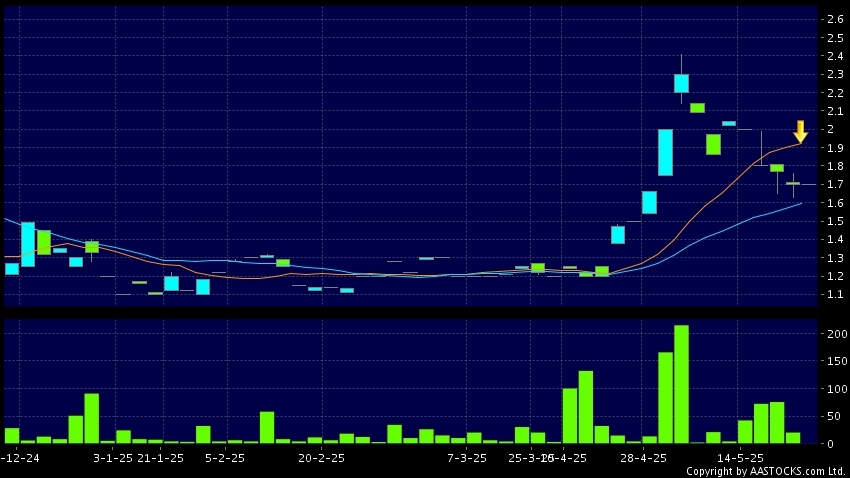
Task: Select the 21-1-25 date label
Action: tap(160, 458)
